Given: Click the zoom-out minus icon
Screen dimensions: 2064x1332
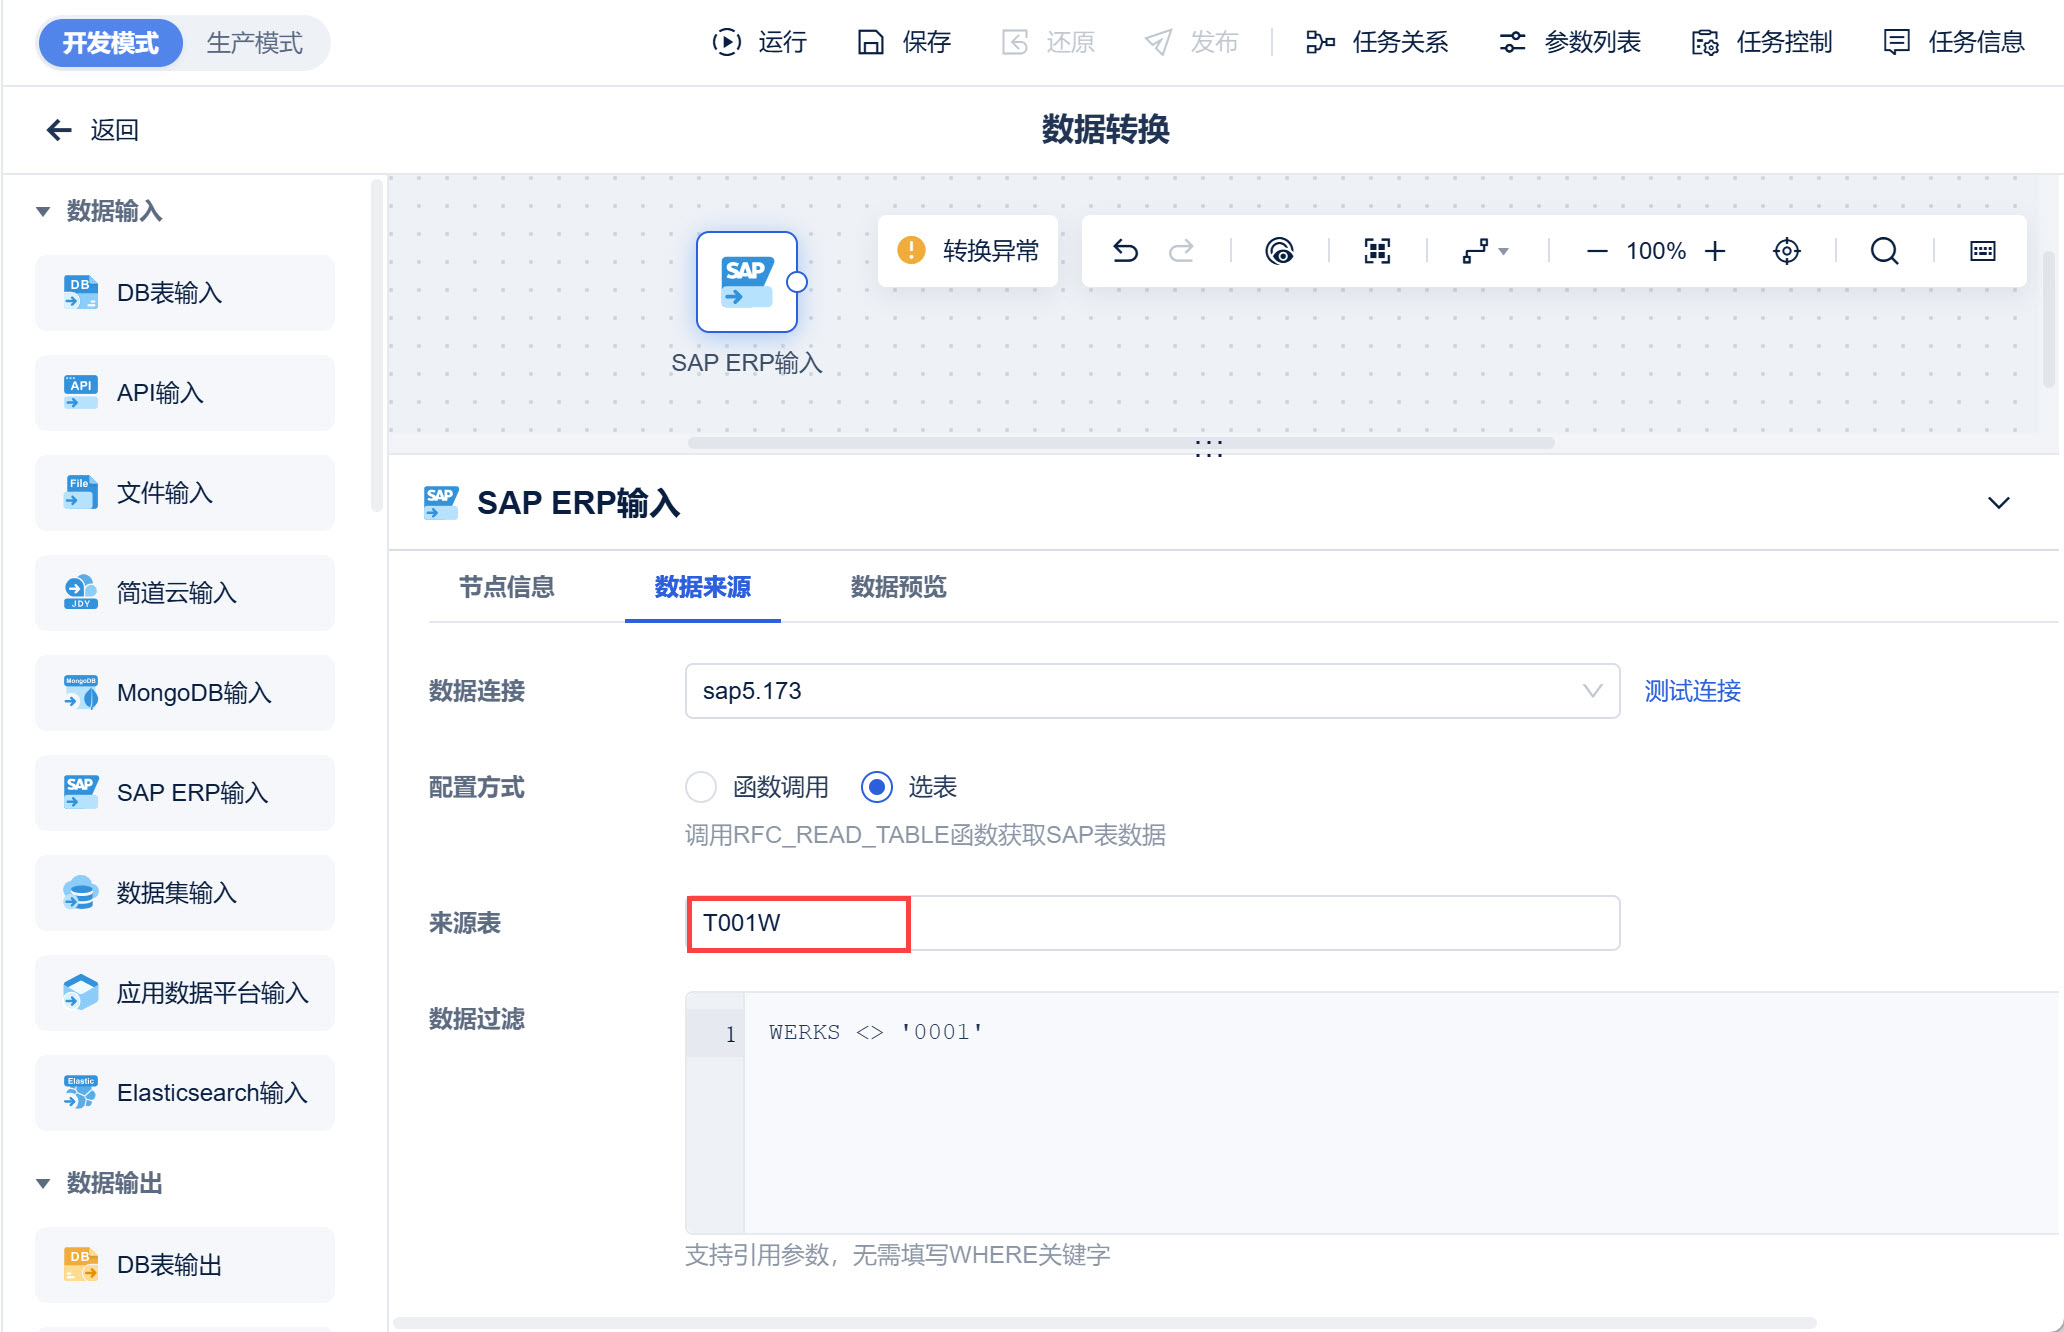Looking at the screenshot, I should click(1597, 251).
